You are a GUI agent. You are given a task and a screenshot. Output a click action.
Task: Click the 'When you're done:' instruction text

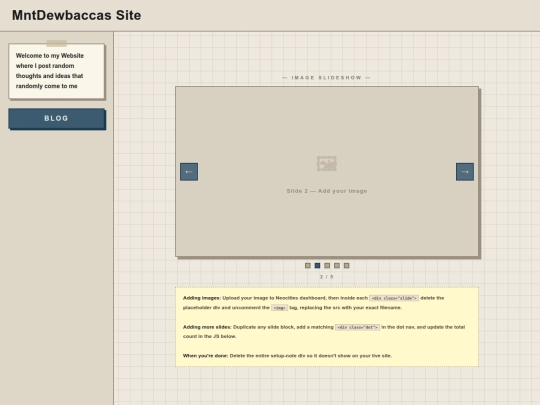(205, 356)
